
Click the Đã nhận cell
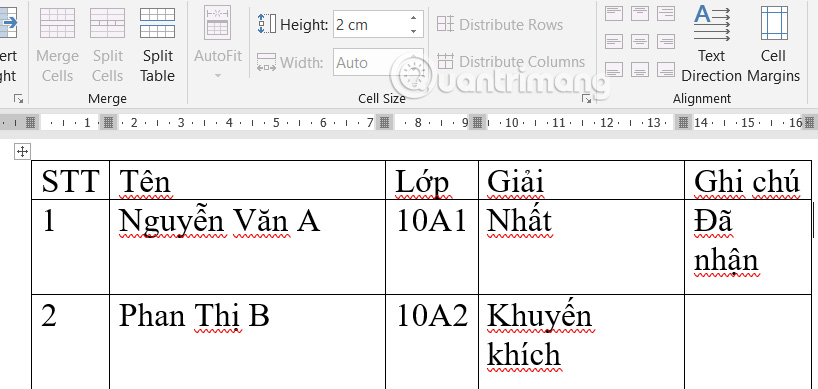[748, 247]
